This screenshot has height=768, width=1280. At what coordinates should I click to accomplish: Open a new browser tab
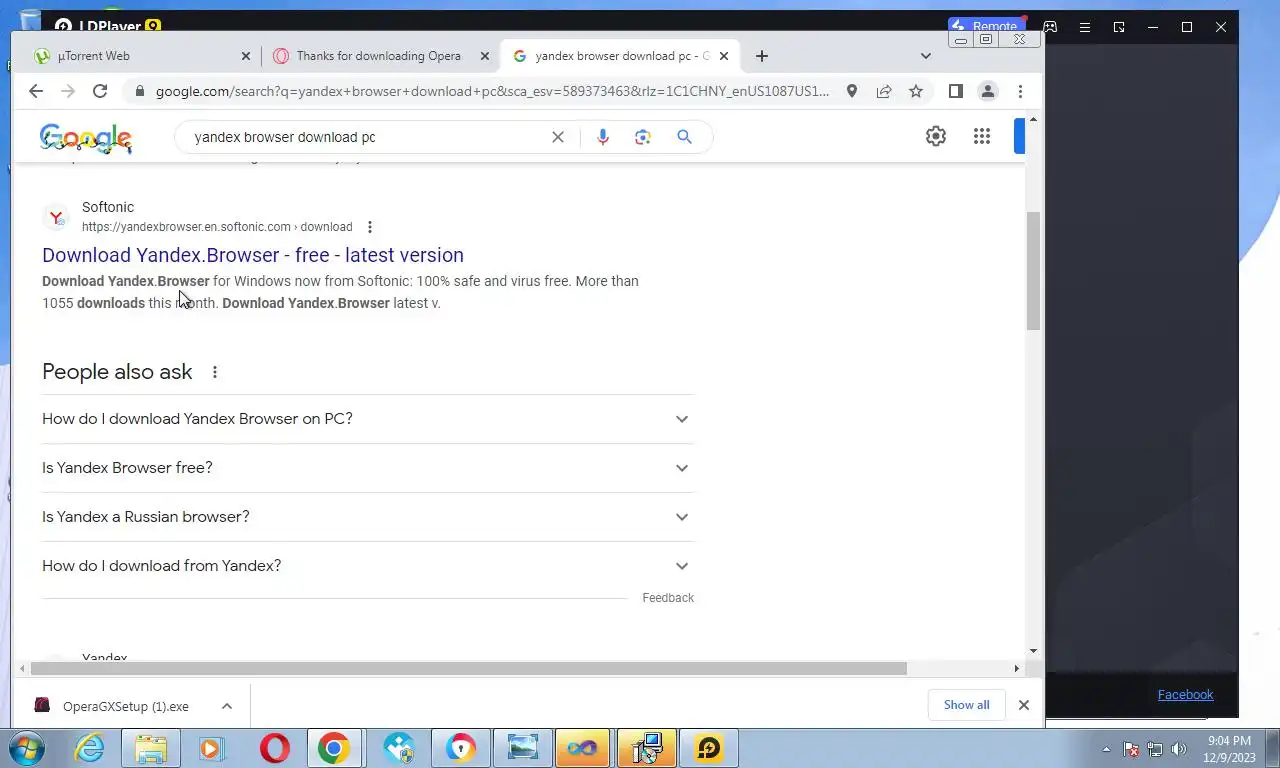[x=762, y=56]
